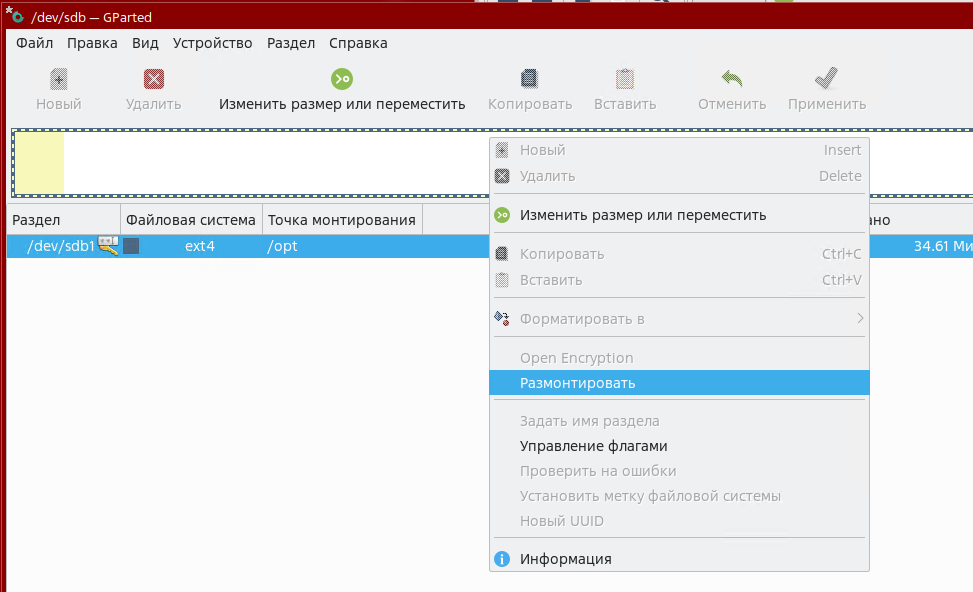Open the Раздел menu
The image size is (973, 592).
click(x=291, y=43)
